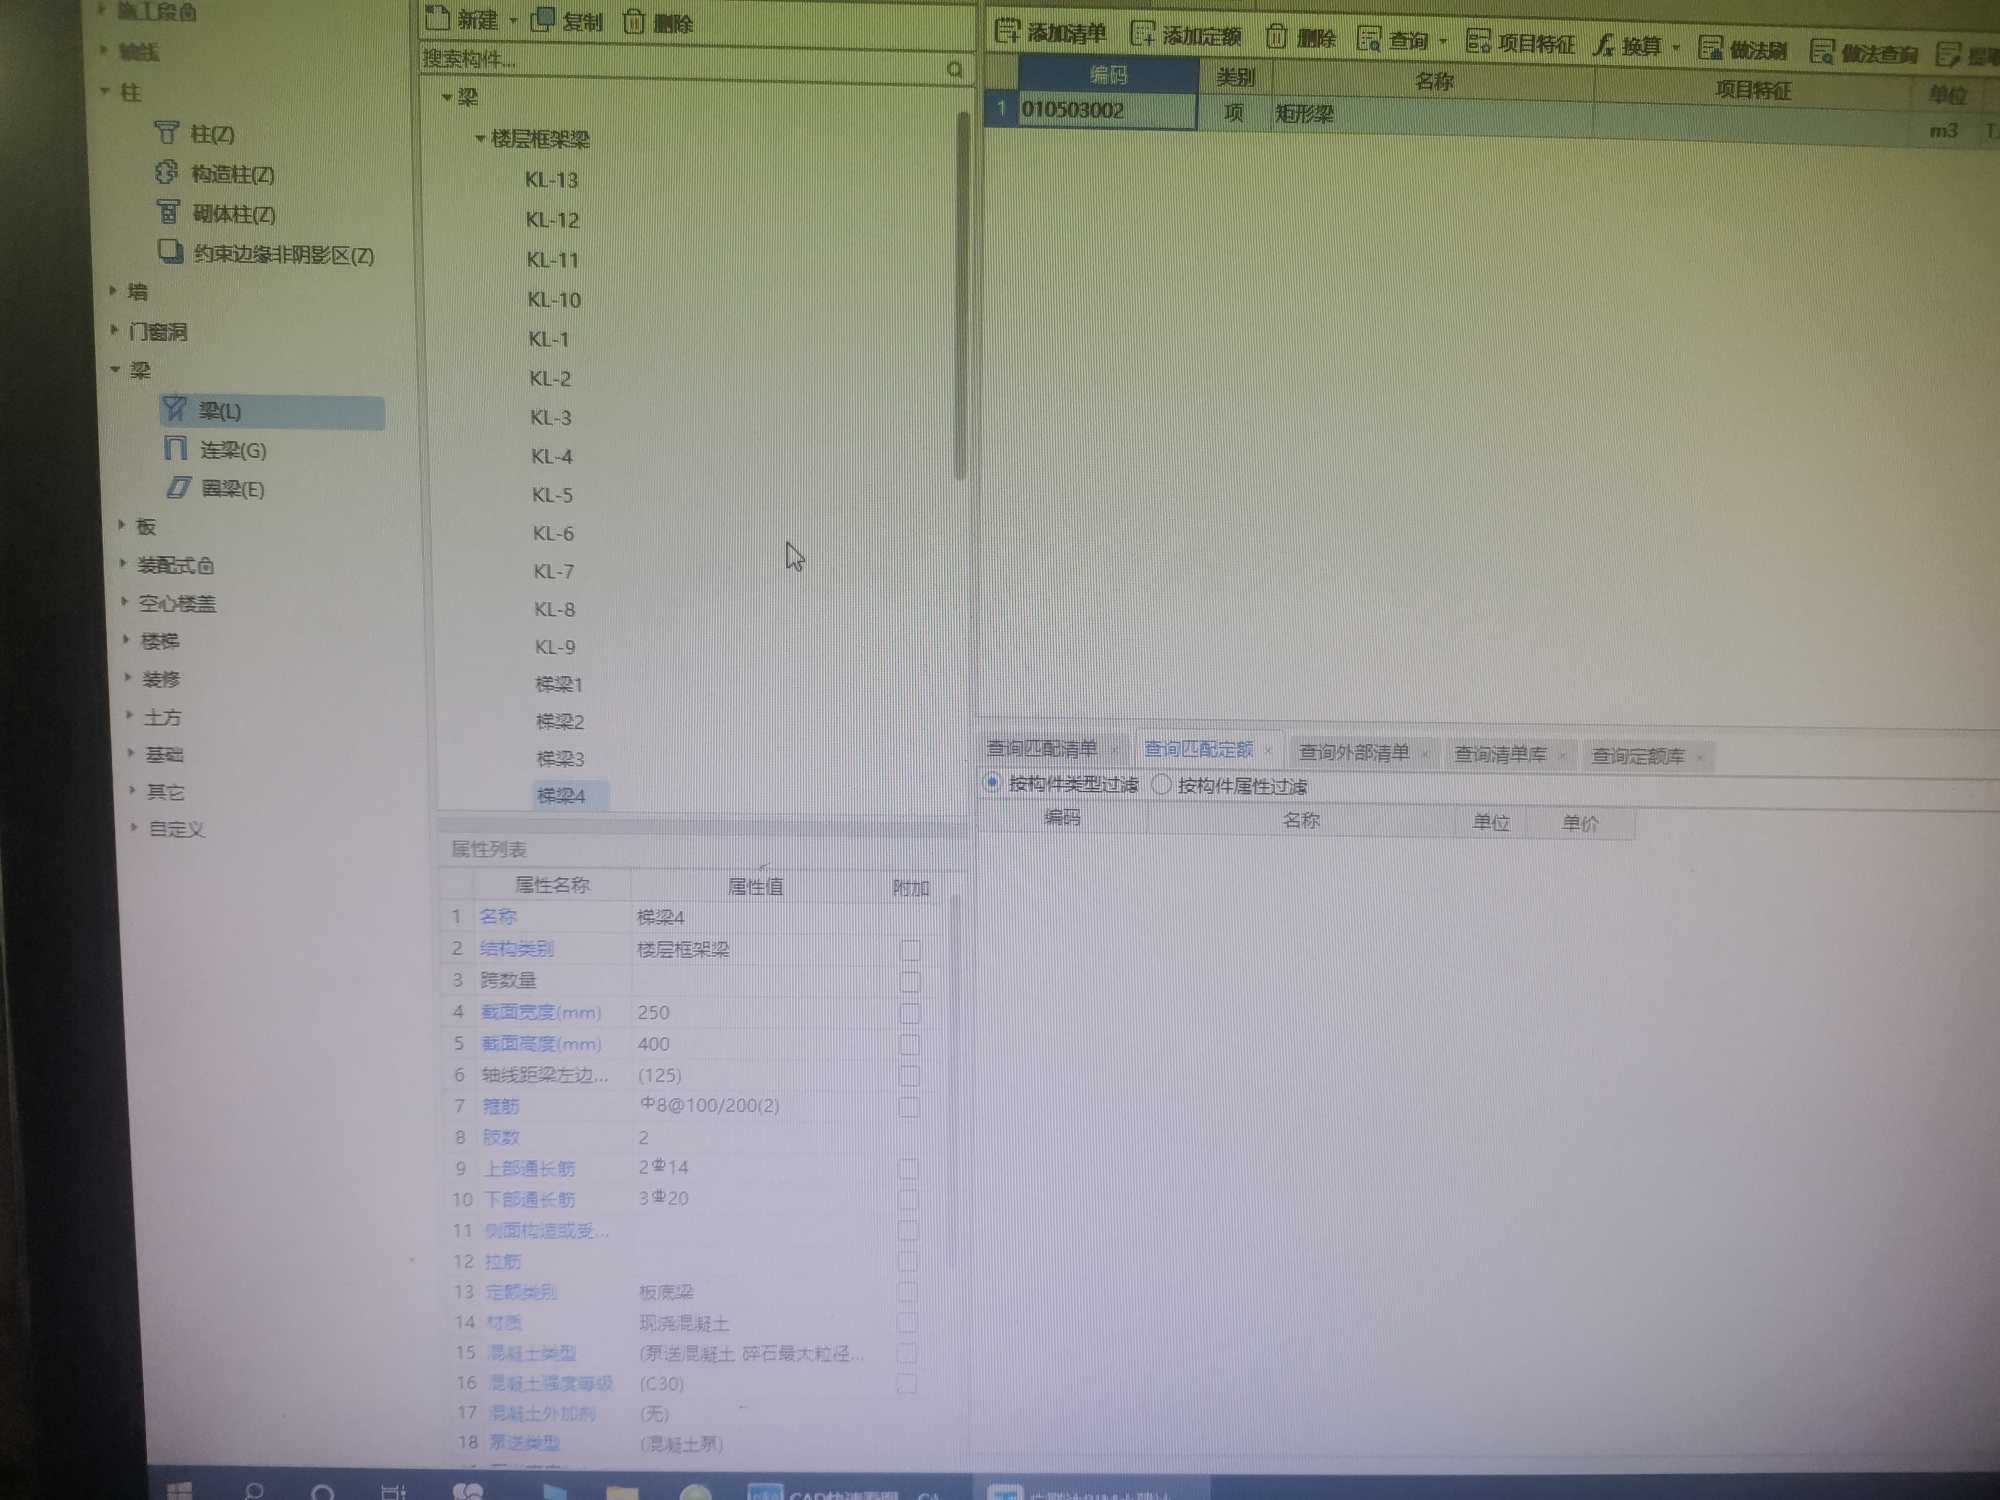Tick the 附加 checkbox for 箍筋
2000x1500 pixels.
pos(909,1106)
